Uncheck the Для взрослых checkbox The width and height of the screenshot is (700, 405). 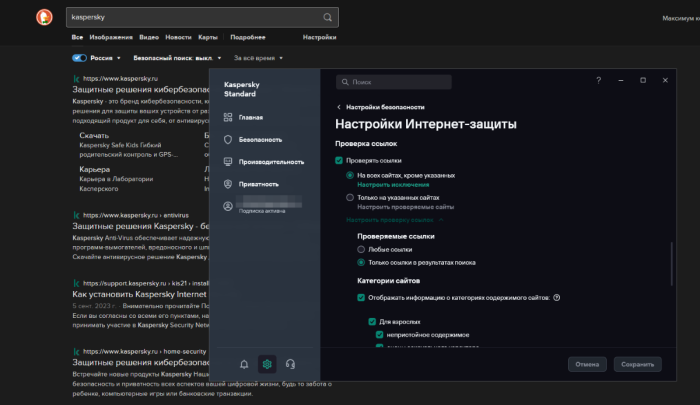click(x=372, y=321)
